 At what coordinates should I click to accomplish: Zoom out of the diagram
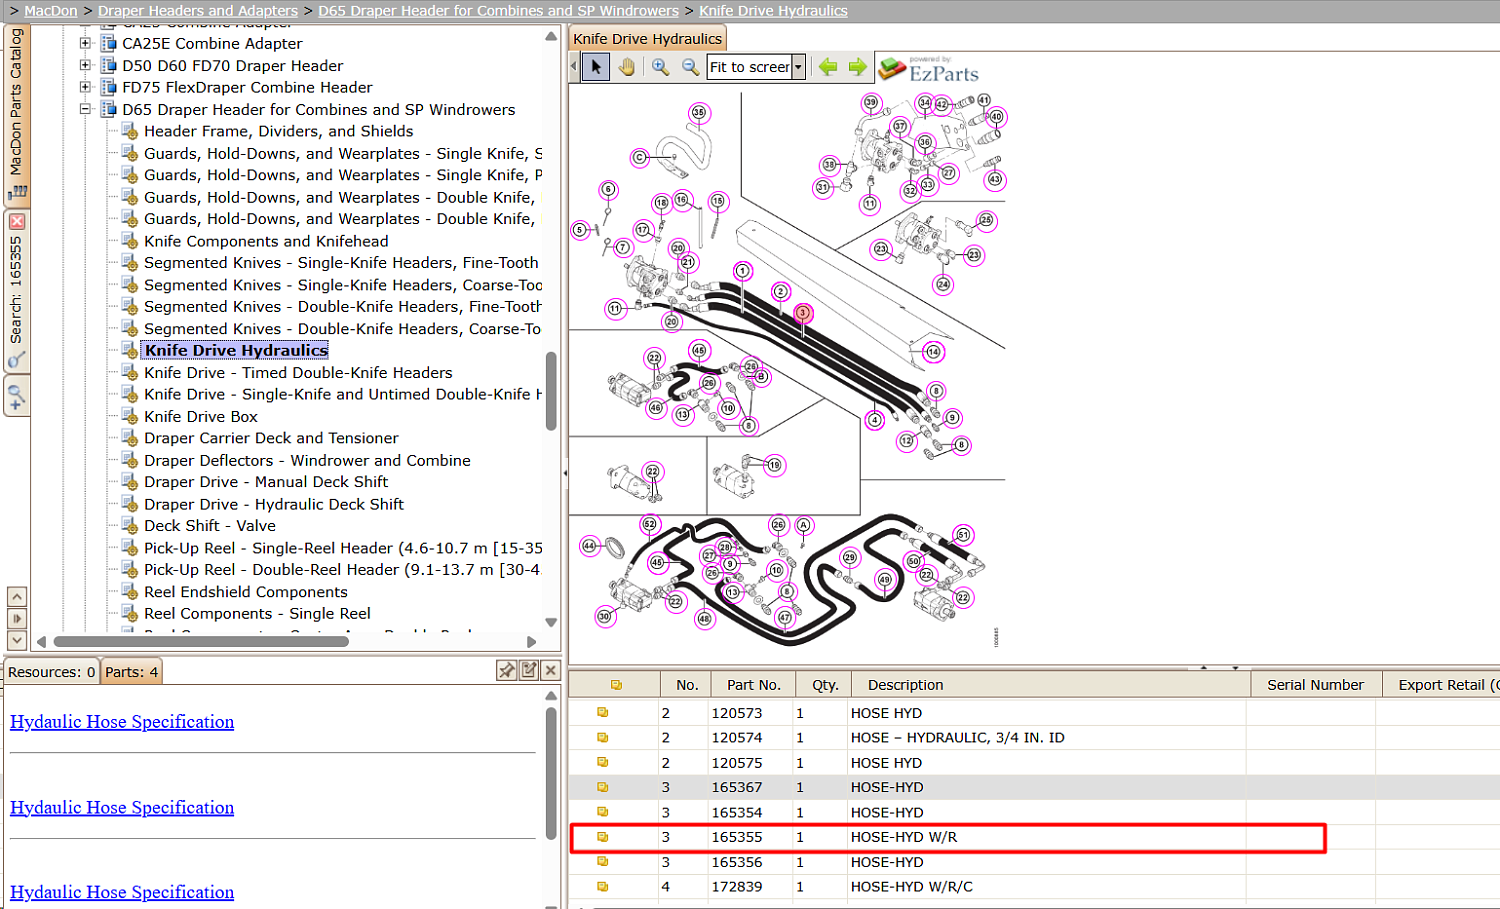click(690, 67)
